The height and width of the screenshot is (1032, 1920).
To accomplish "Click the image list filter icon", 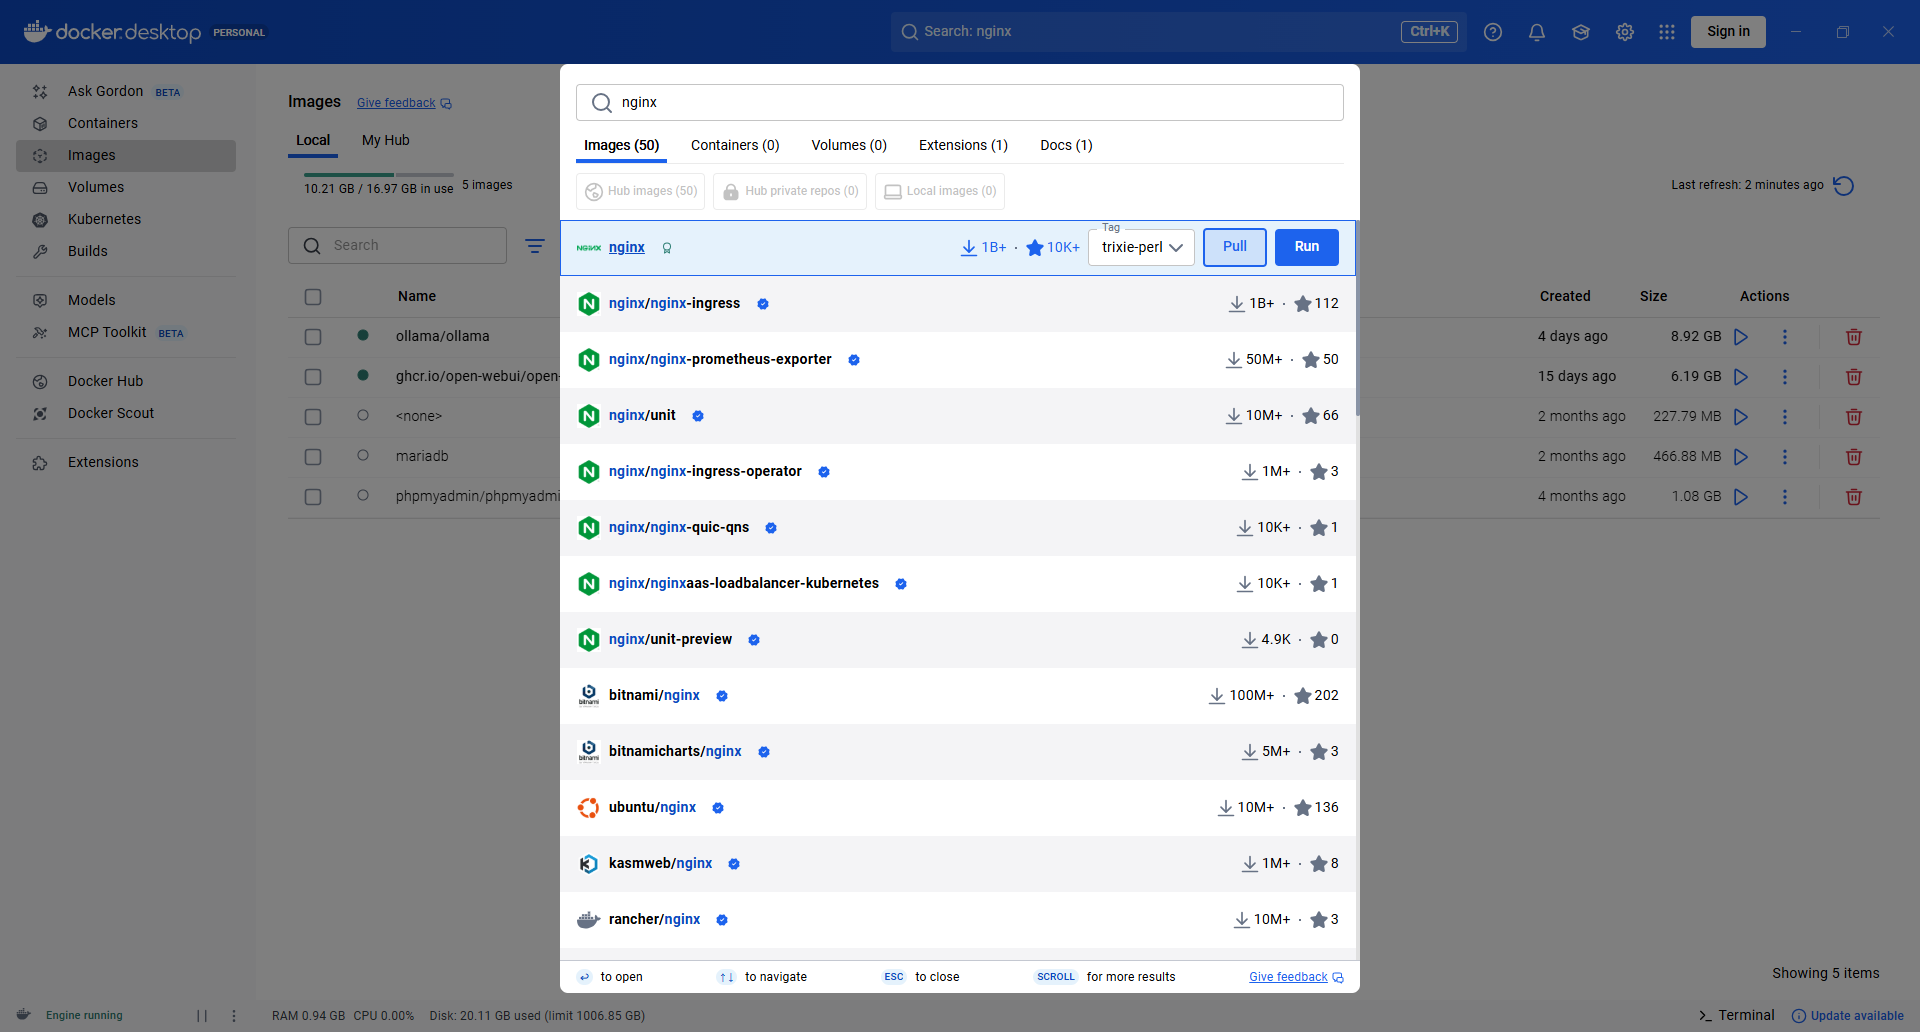I will click(x=535, y=245).
